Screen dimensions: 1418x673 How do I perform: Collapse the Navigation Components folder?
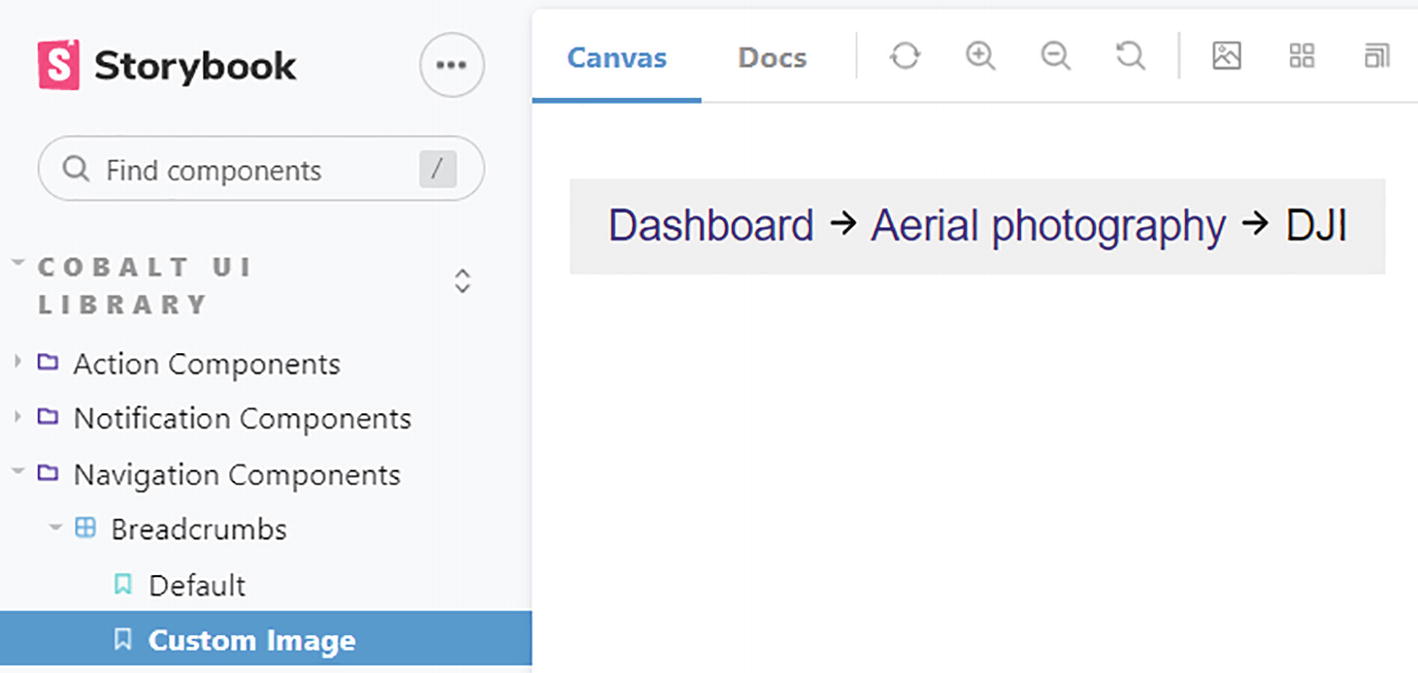point(18,473)
